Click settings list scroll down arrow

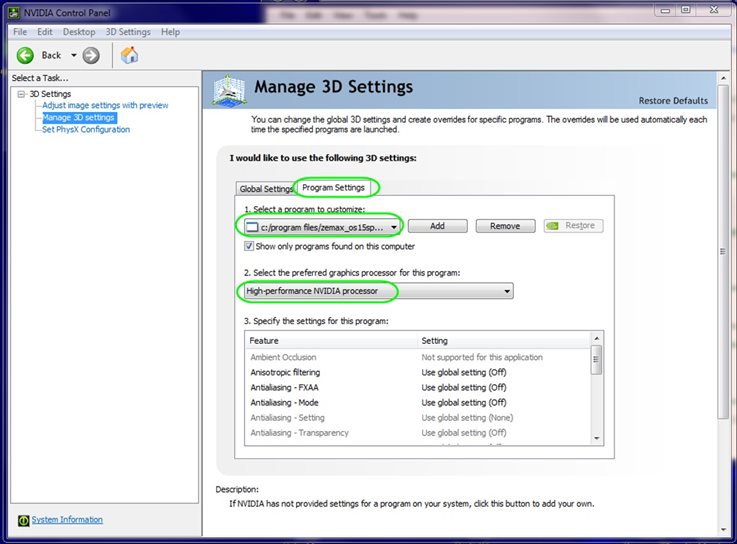[597, 438]
